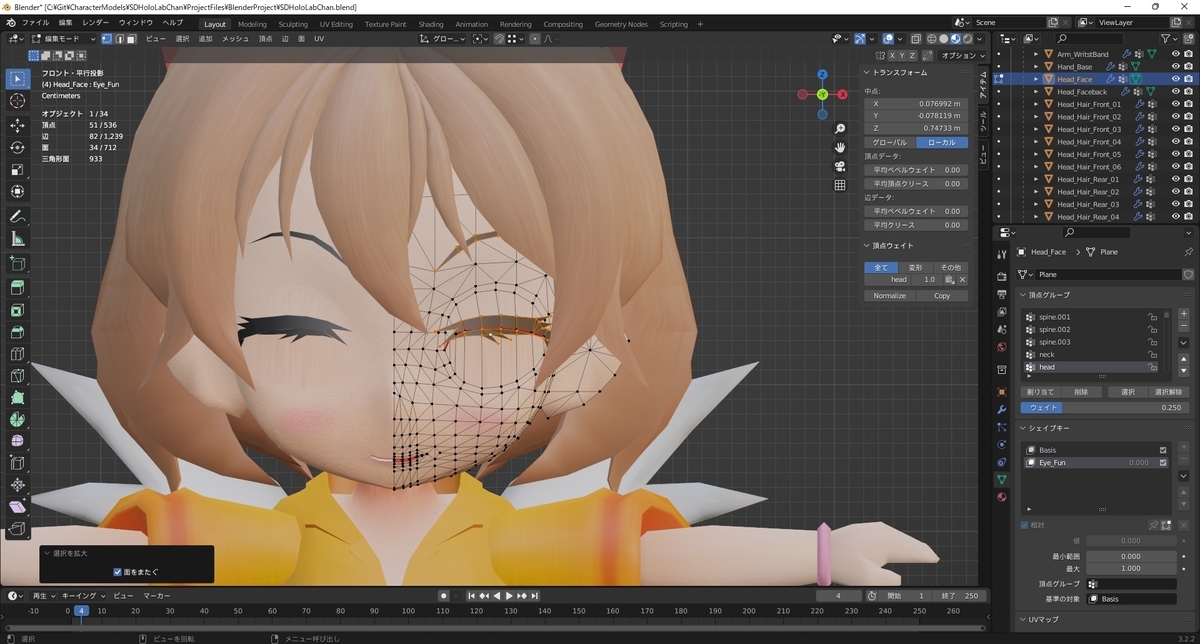The width and height of the screenshot is (1200, 644).
Task: Click the Assign vertex group button
Action: point(1041,392)
